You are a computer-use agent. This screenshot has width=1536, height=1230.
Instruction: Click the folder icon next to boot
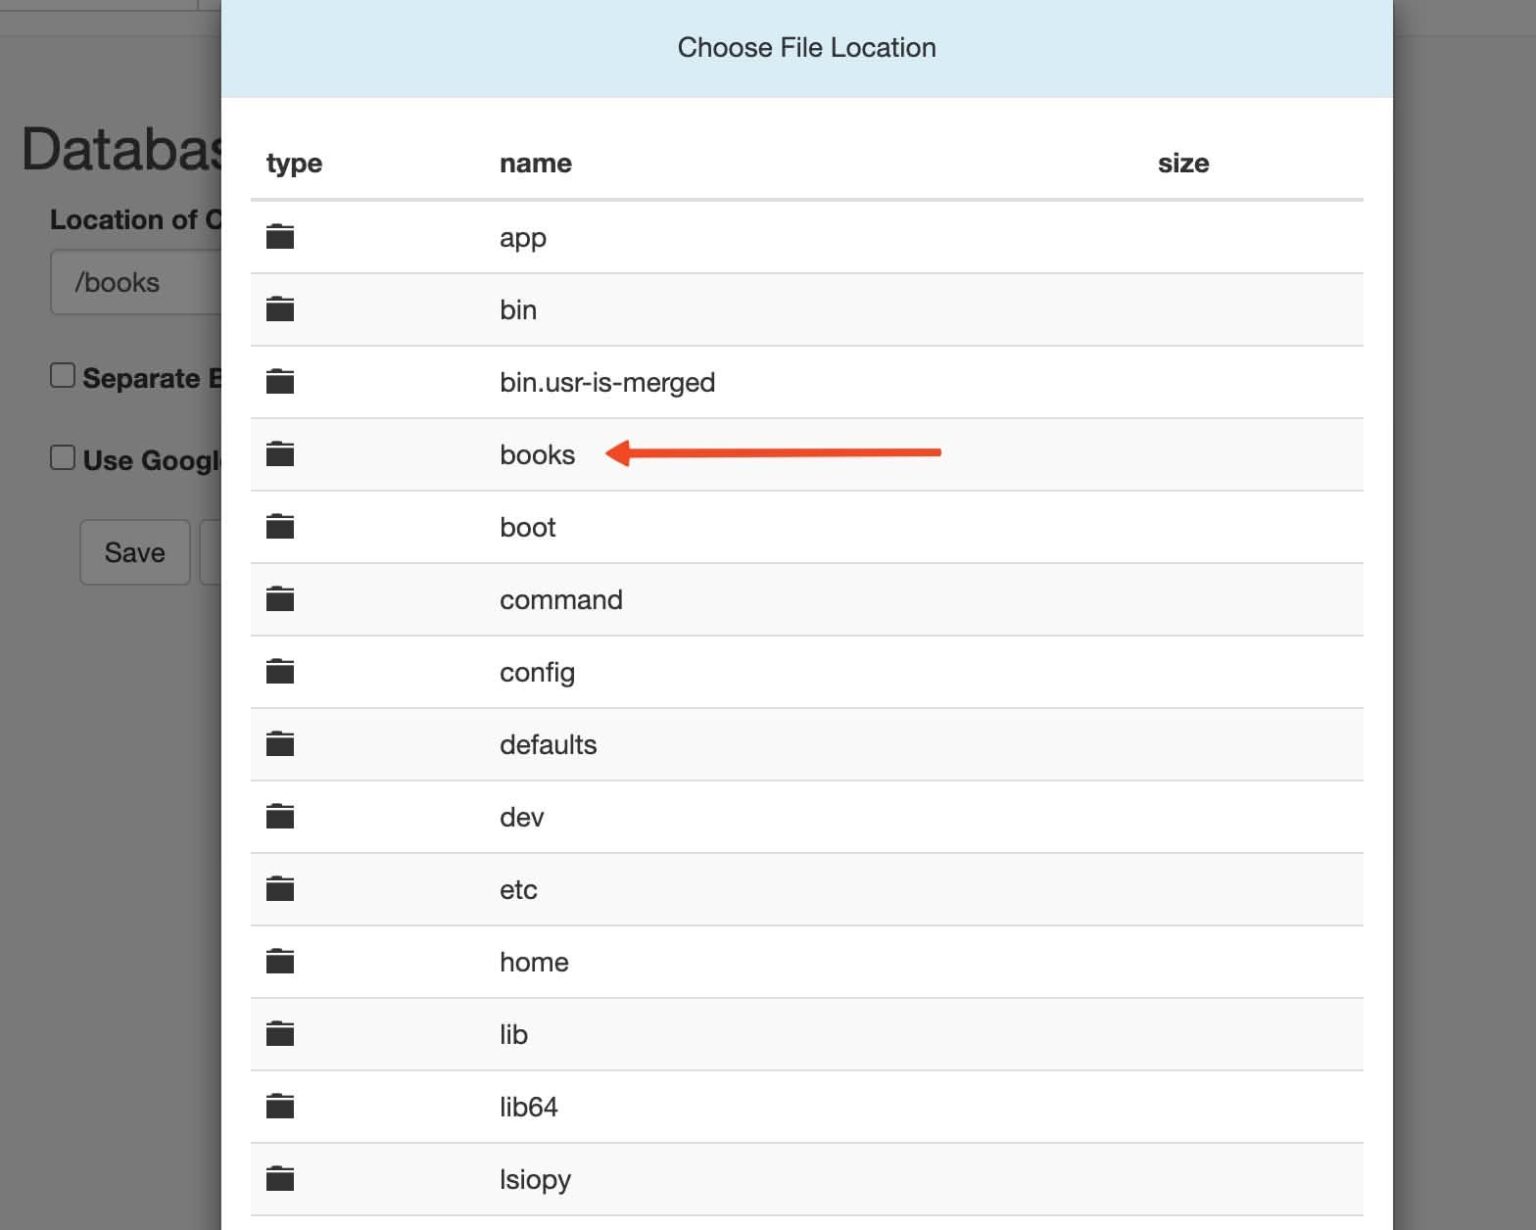280,526
